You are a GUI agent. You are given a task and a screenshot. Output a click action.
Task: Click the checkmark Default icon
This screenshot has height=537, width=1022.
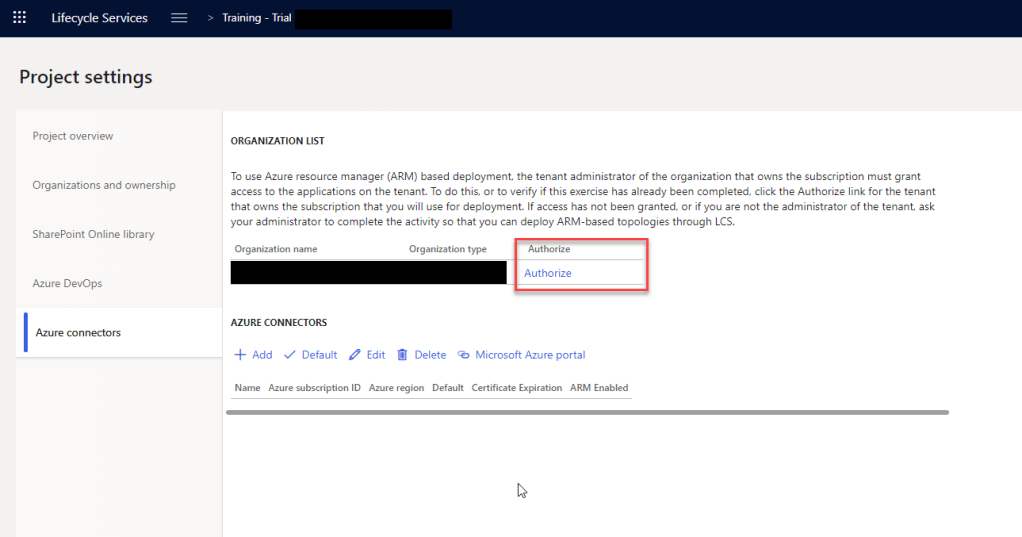click(x=290, y=355)
